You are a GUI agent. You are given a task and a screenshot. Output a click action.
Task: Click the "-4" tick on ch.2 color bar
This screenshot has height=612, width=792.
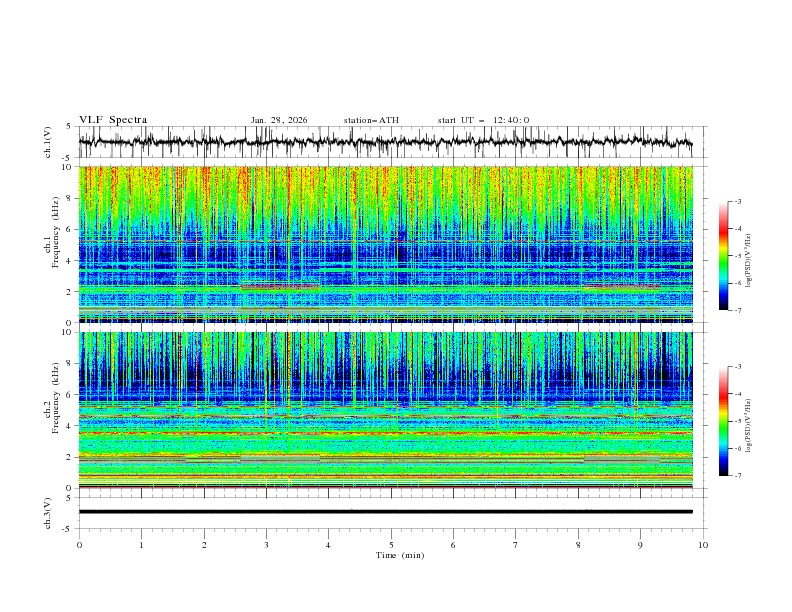pyautogui.click(x=737, y=394)
